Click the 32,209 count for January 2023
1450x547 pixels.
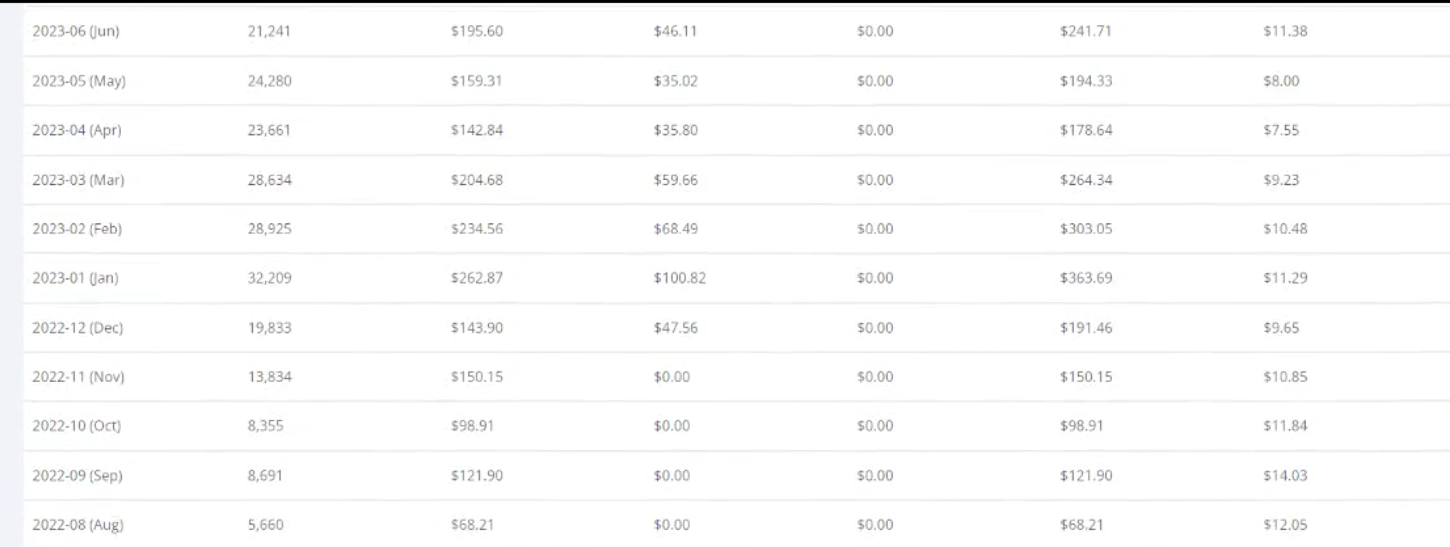coord(269,278)
